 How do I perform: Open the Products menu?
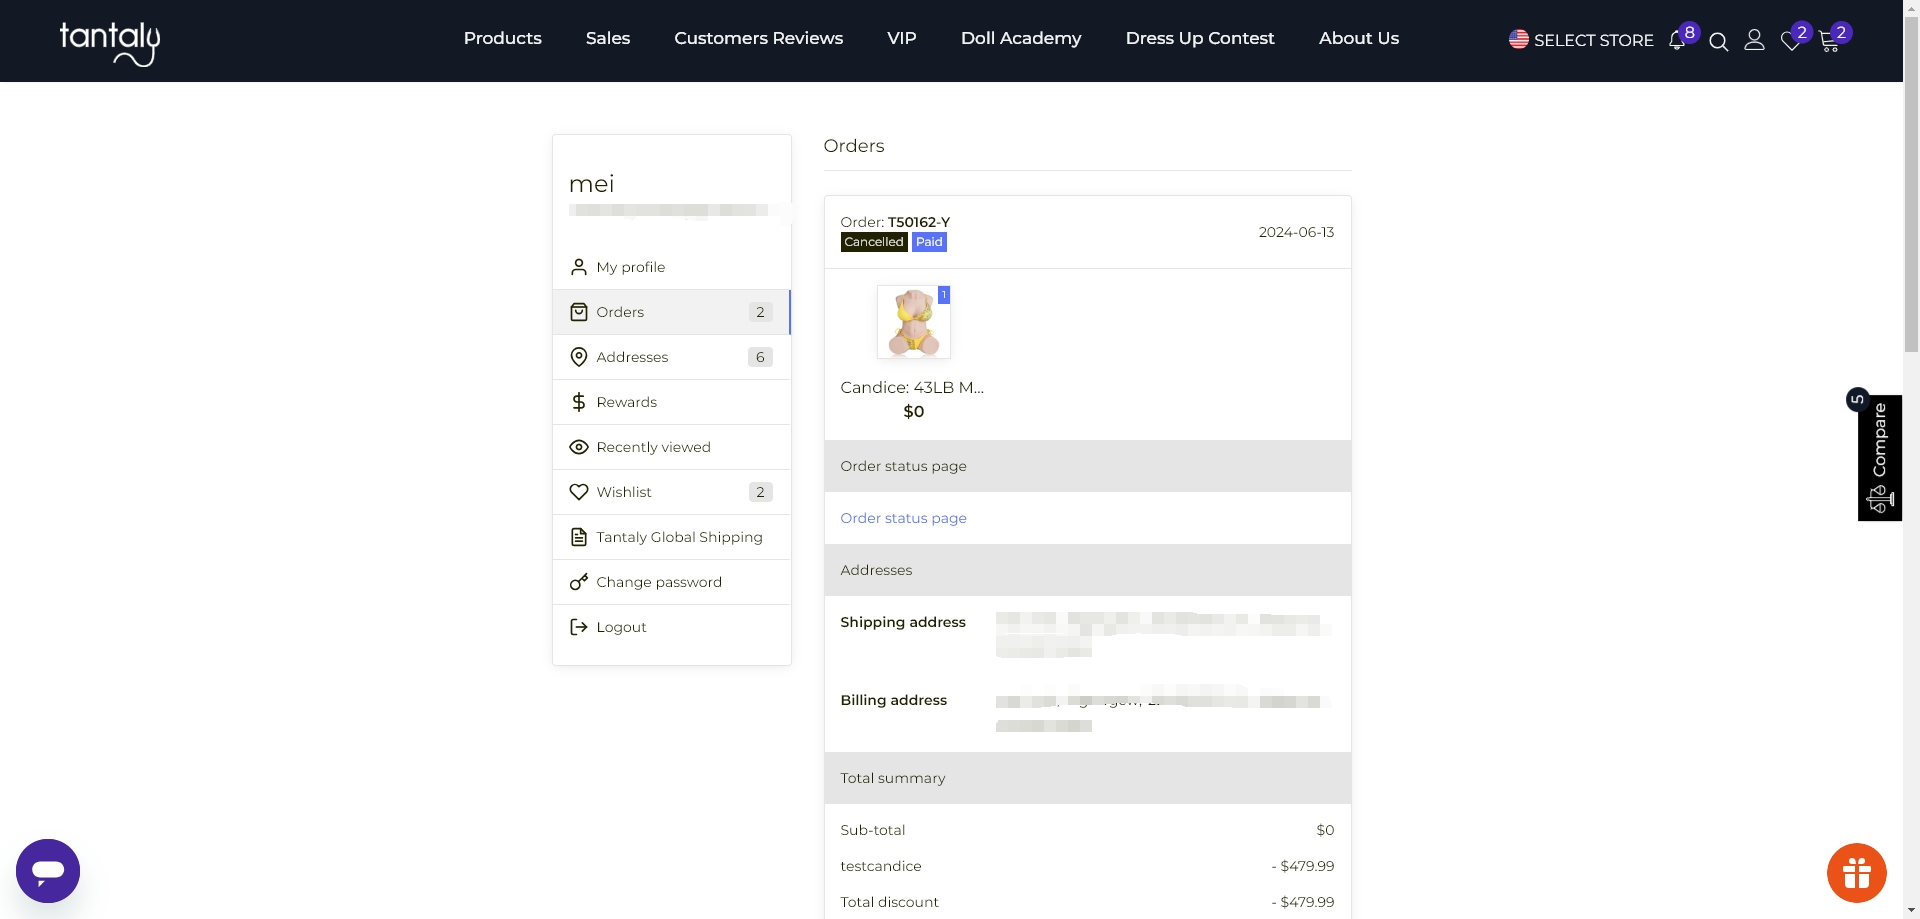pyautogui.click(x=502, y=38)
